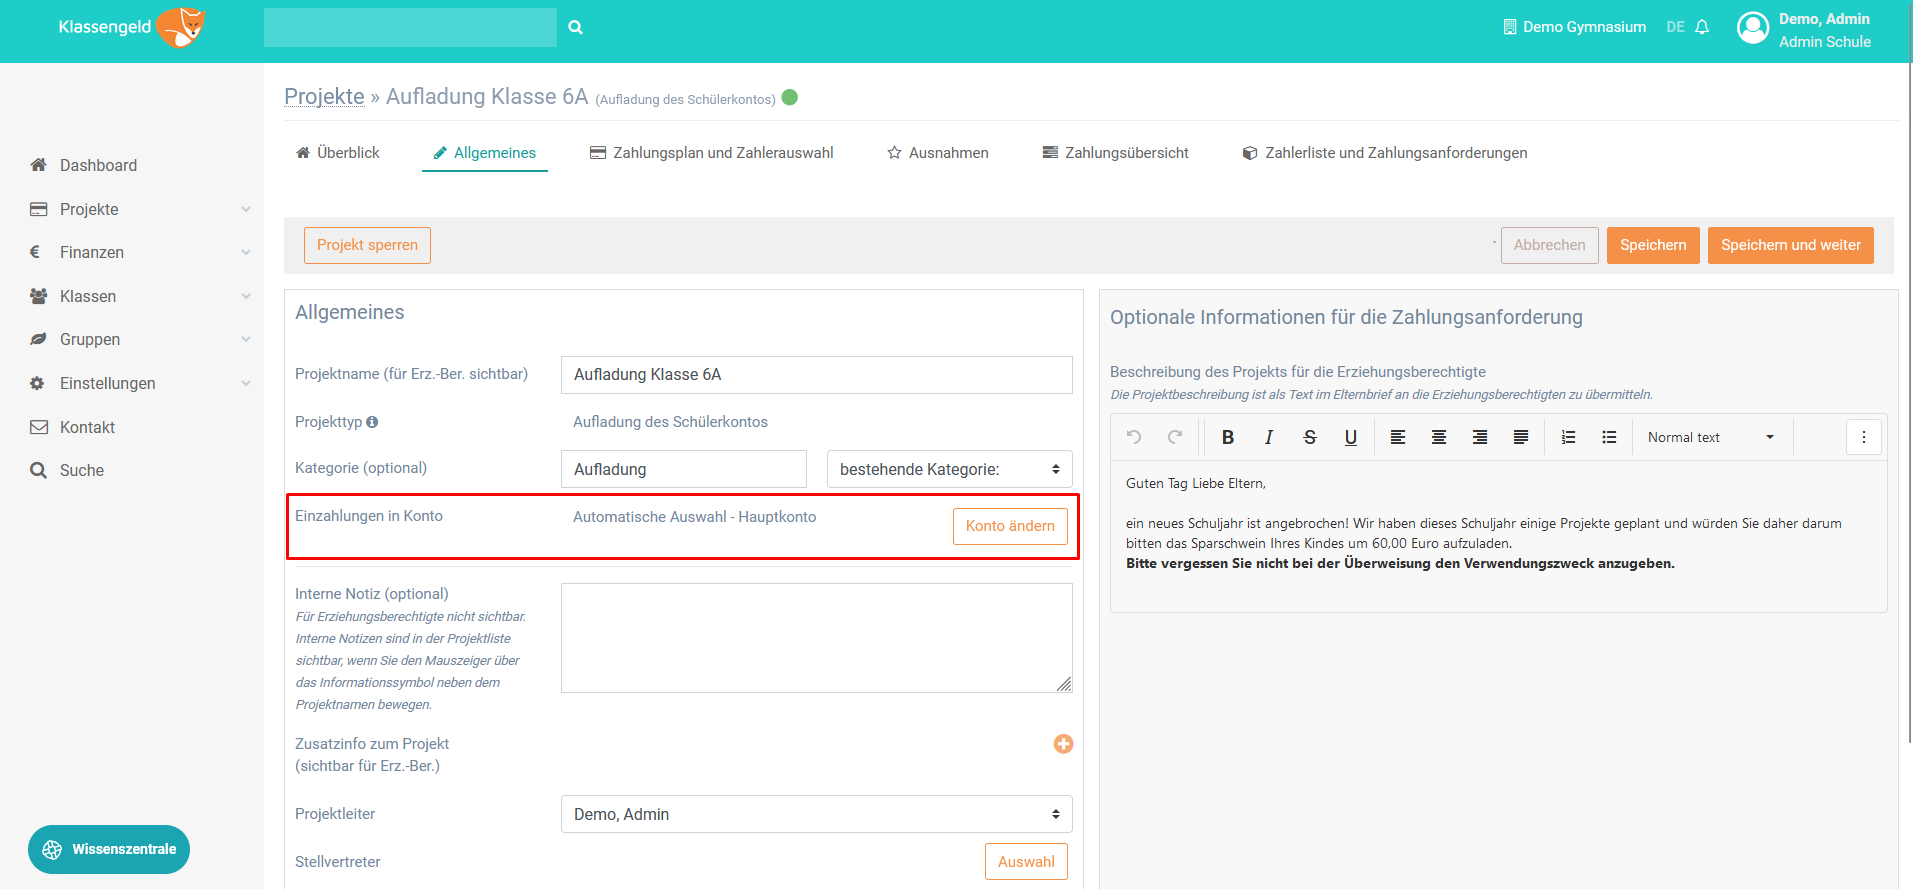Open the Wissenszentrale help button
The image size is (1913, 889).
tap(109, 849)
